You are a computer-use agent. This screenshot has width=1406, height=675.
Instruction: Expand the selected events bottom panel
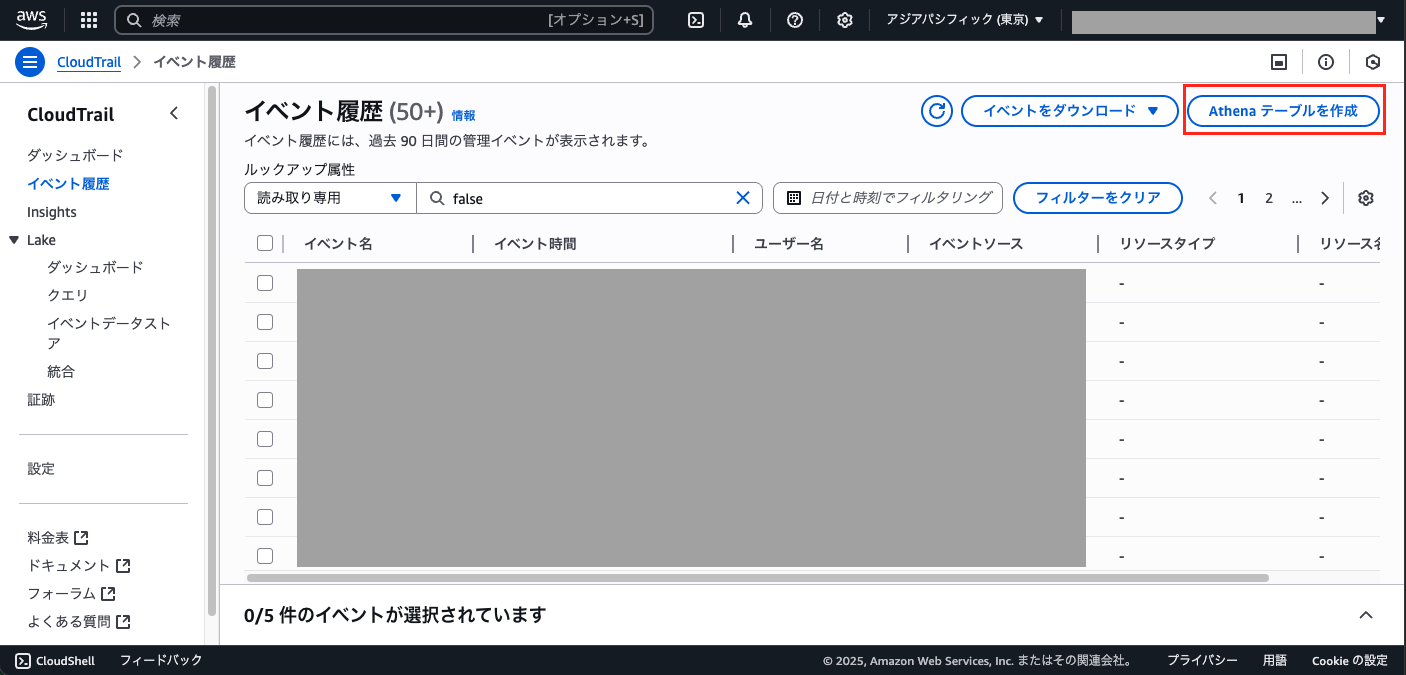(1366, 615)
